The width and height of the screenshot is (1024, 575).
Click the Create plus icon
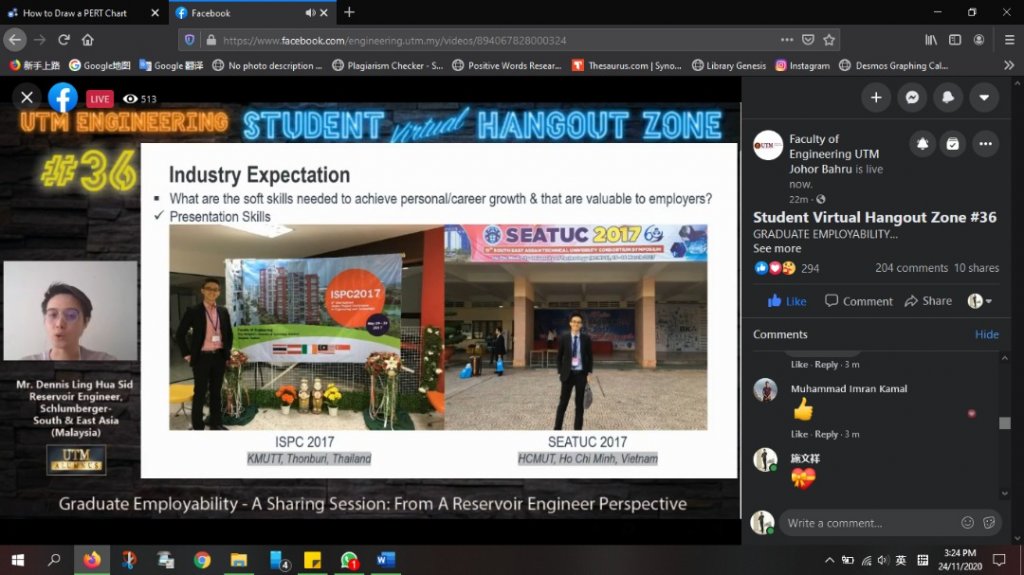[875, 97]
